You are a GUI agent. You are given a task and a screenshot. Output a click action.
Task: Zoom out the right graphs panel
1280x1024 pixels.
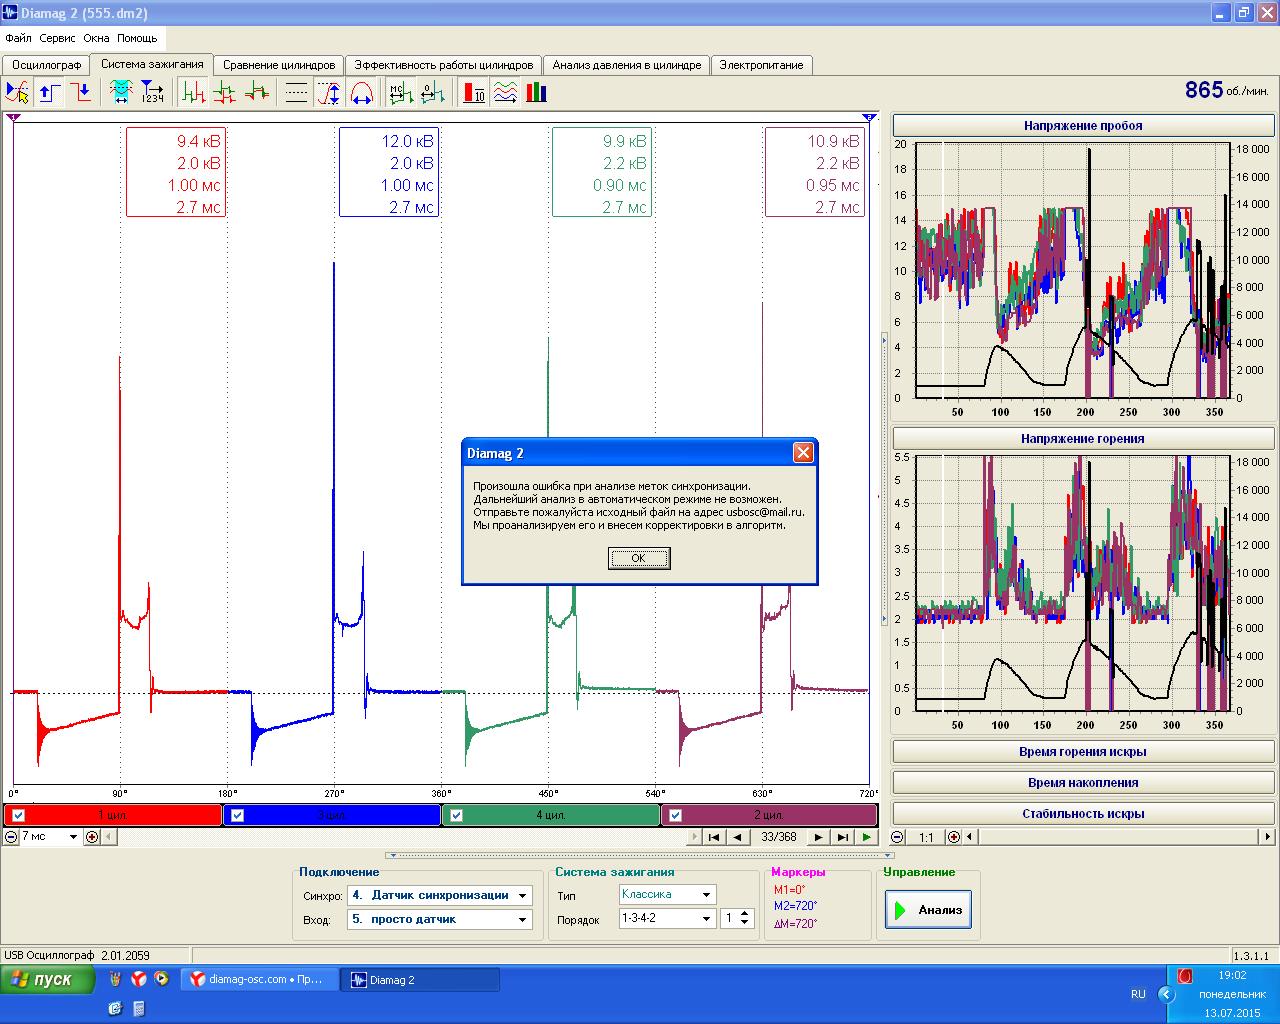coord(897,837)
